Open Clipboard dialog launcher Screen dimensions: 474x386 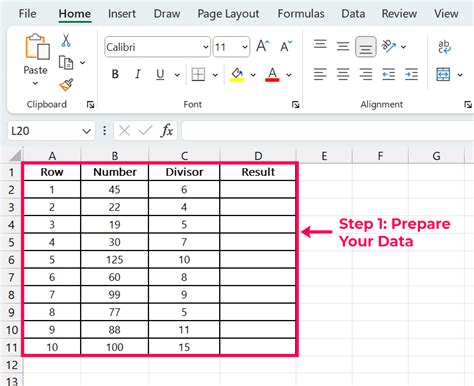[90, 105]
